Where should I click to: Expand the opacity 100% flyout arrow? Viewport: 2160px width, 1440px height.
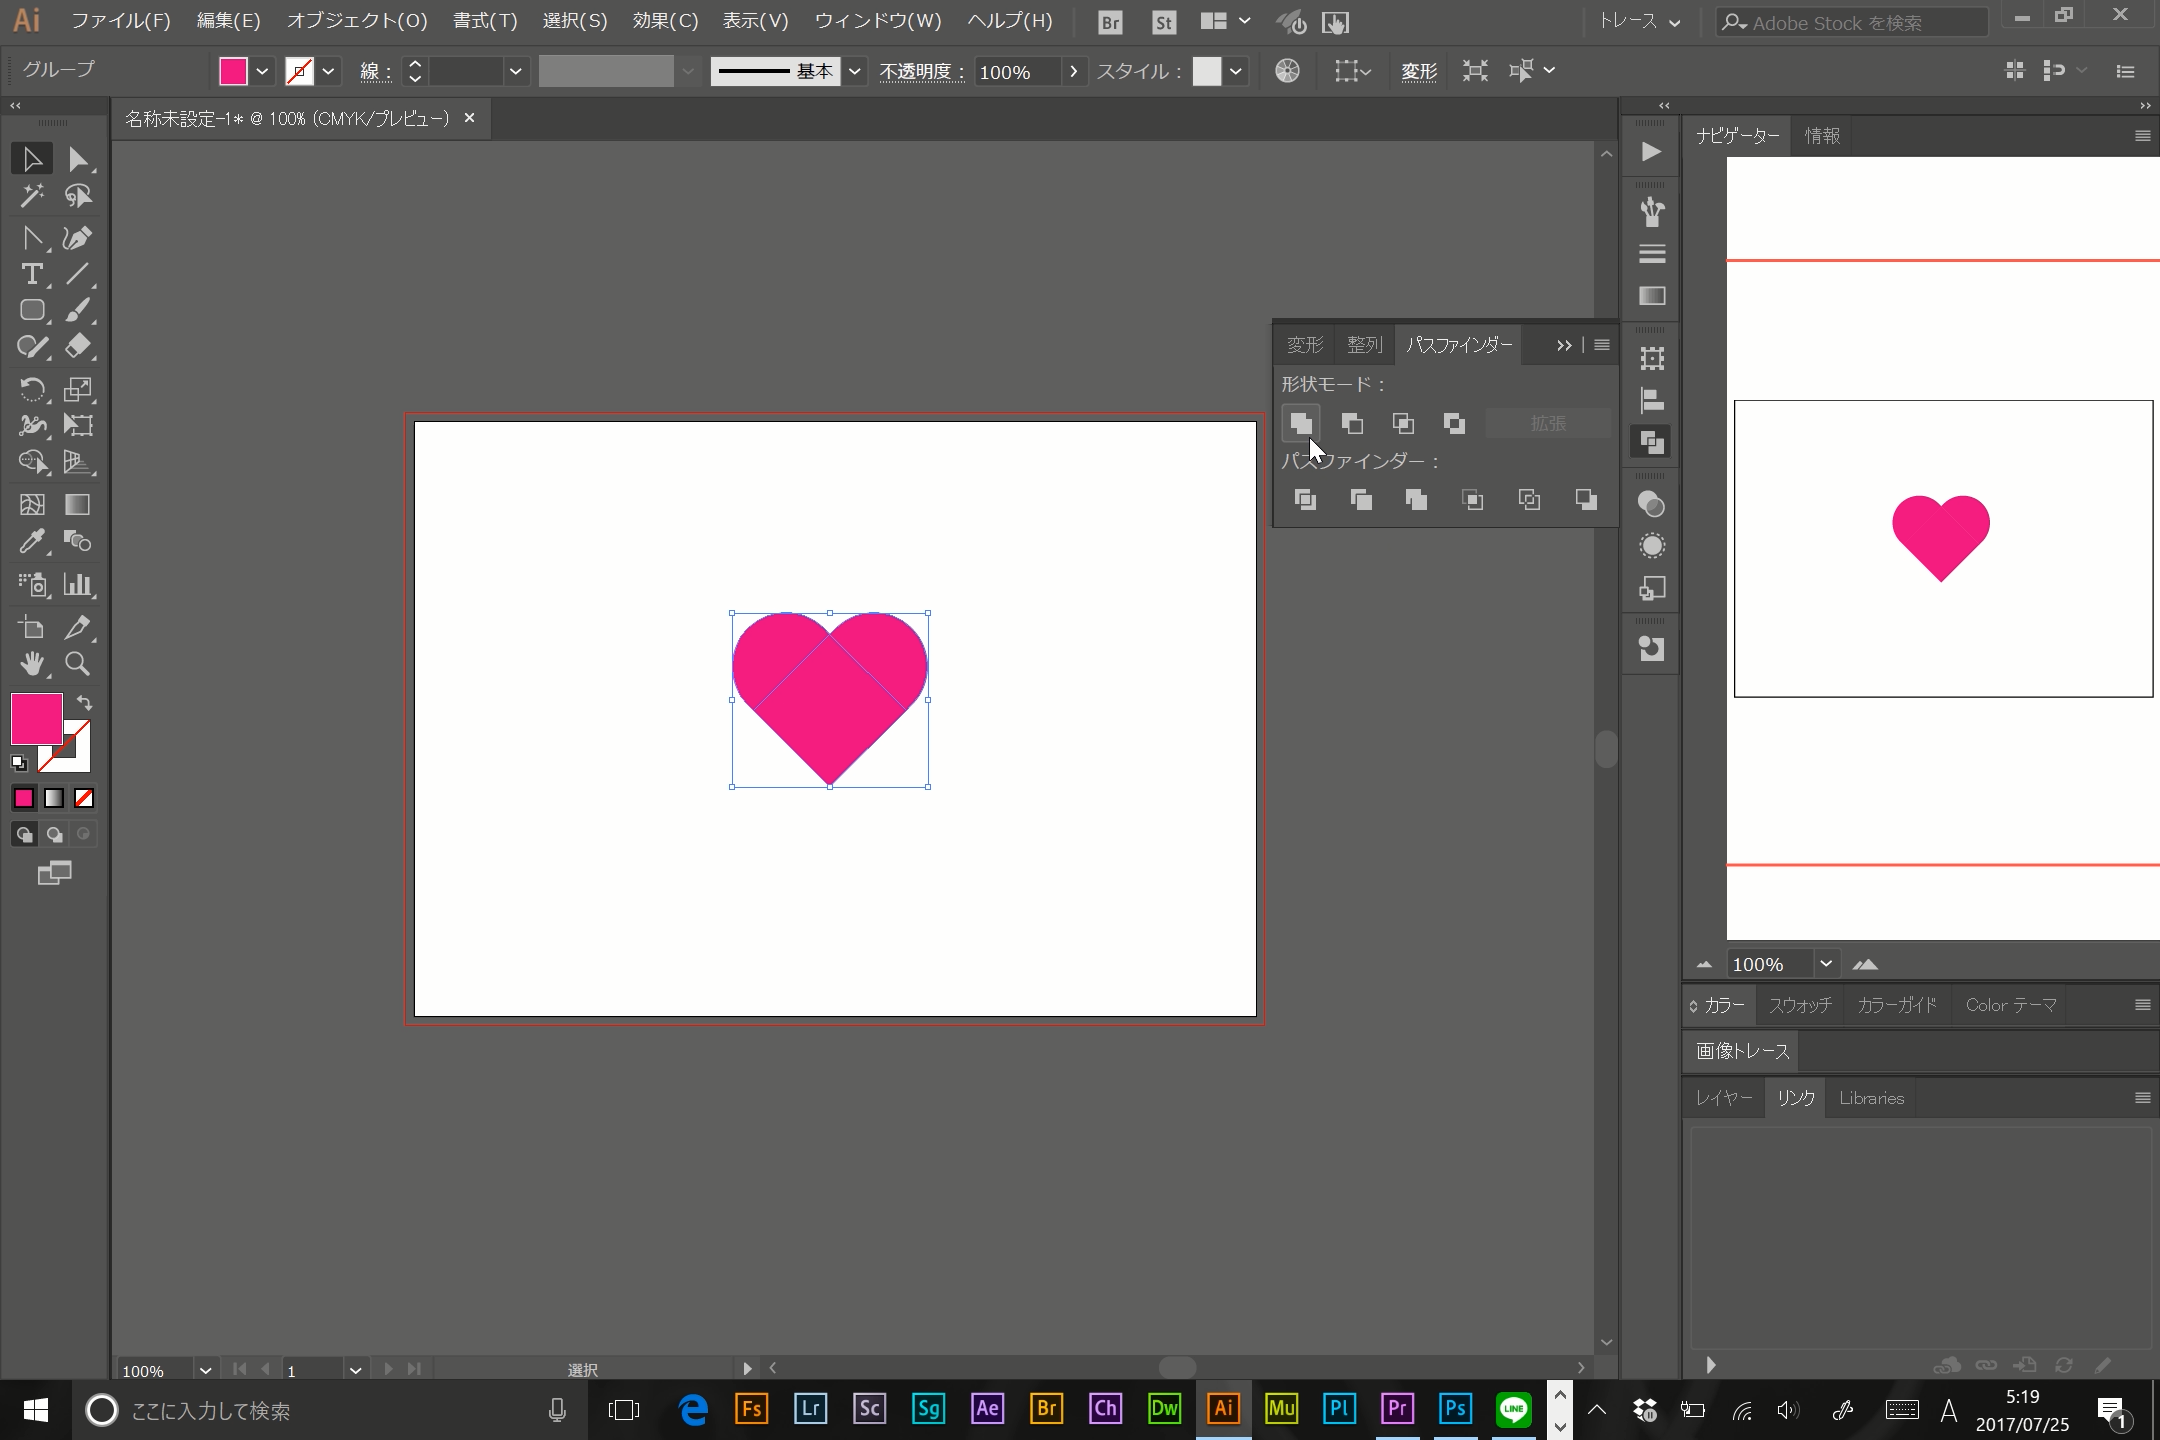click(1074, 71)
